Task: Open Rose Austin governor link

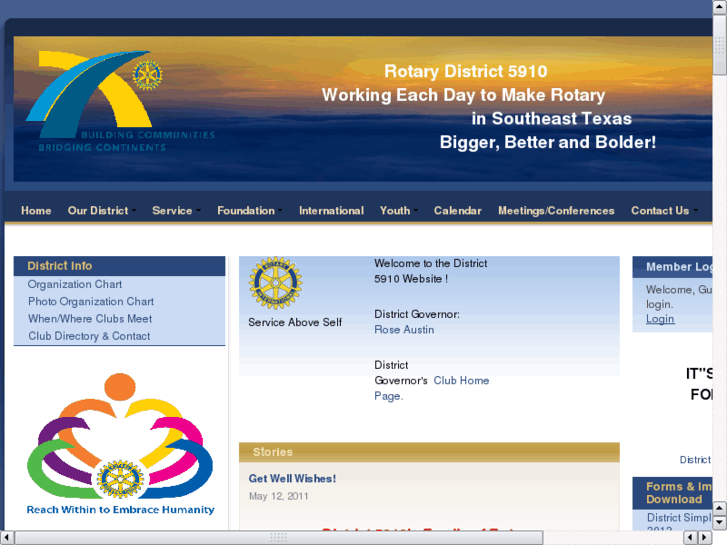Action: 404,330
